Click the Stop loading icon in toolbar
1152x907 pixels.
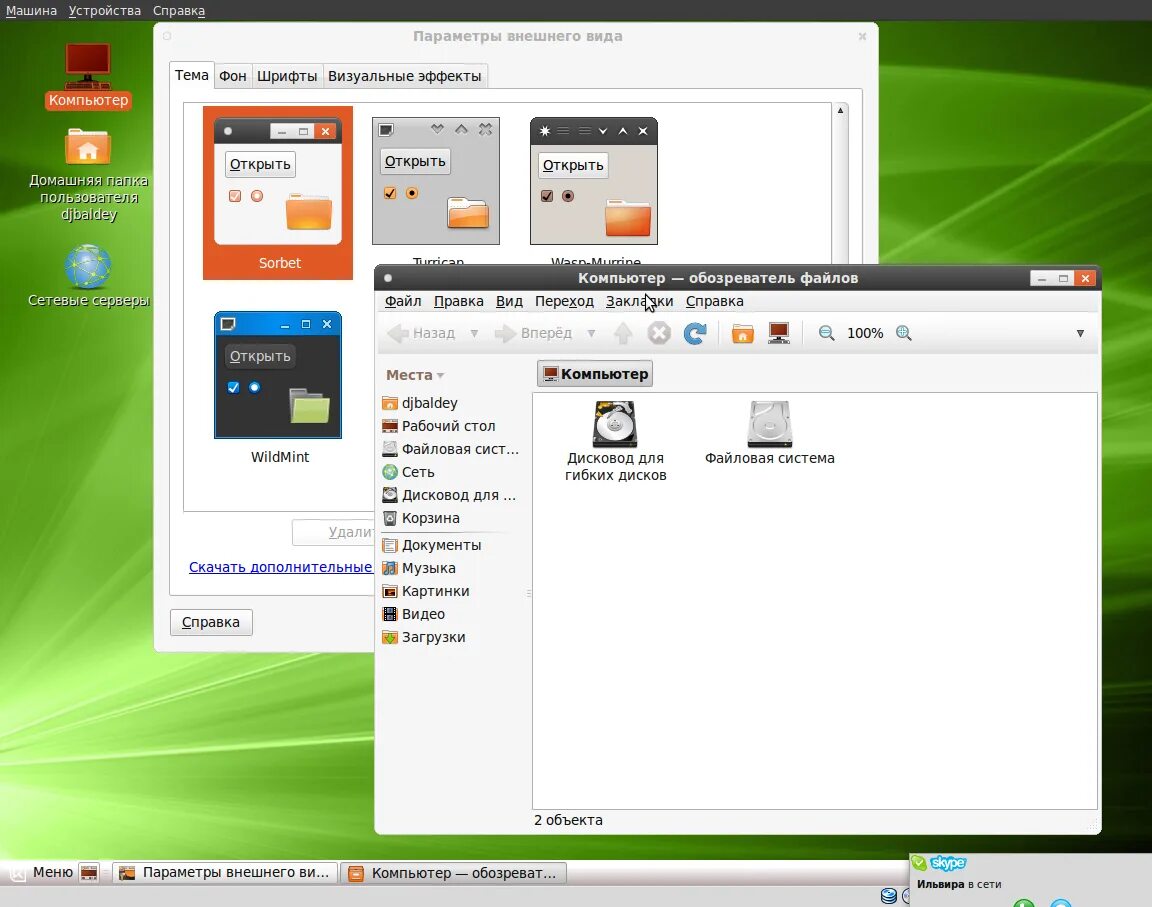(659, 333)
